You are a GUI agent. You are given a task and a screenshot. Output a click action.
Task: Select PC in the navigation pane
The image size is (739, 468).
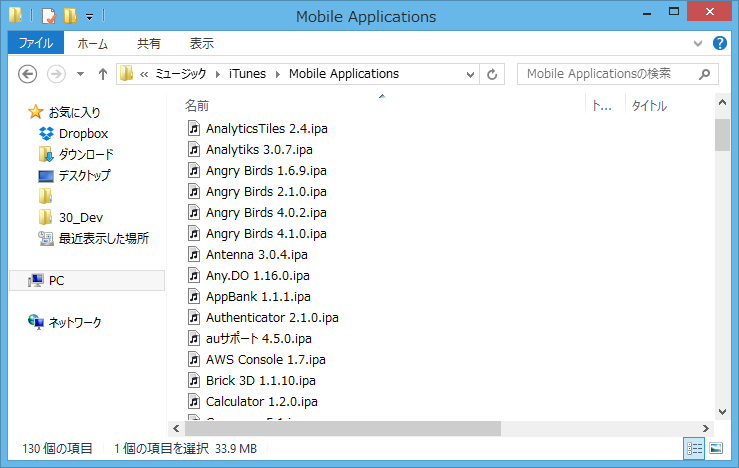pyautogui.click(x=87, y=280)
